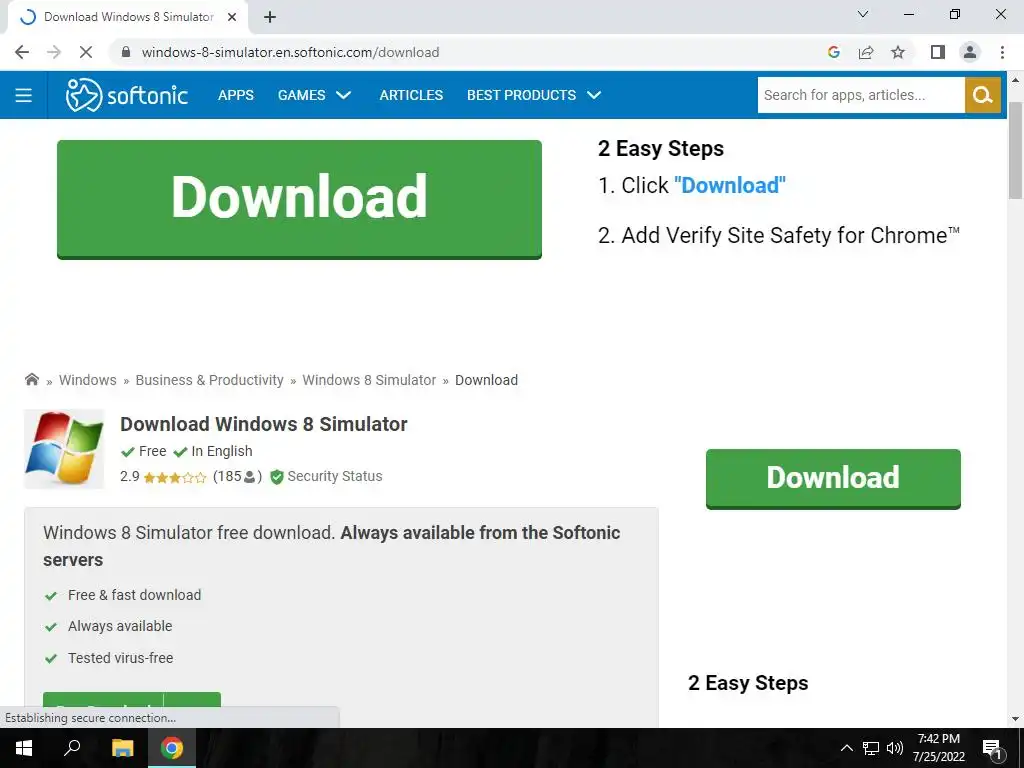
Task: Open a new tab with plus
Action: coord(270,17)
